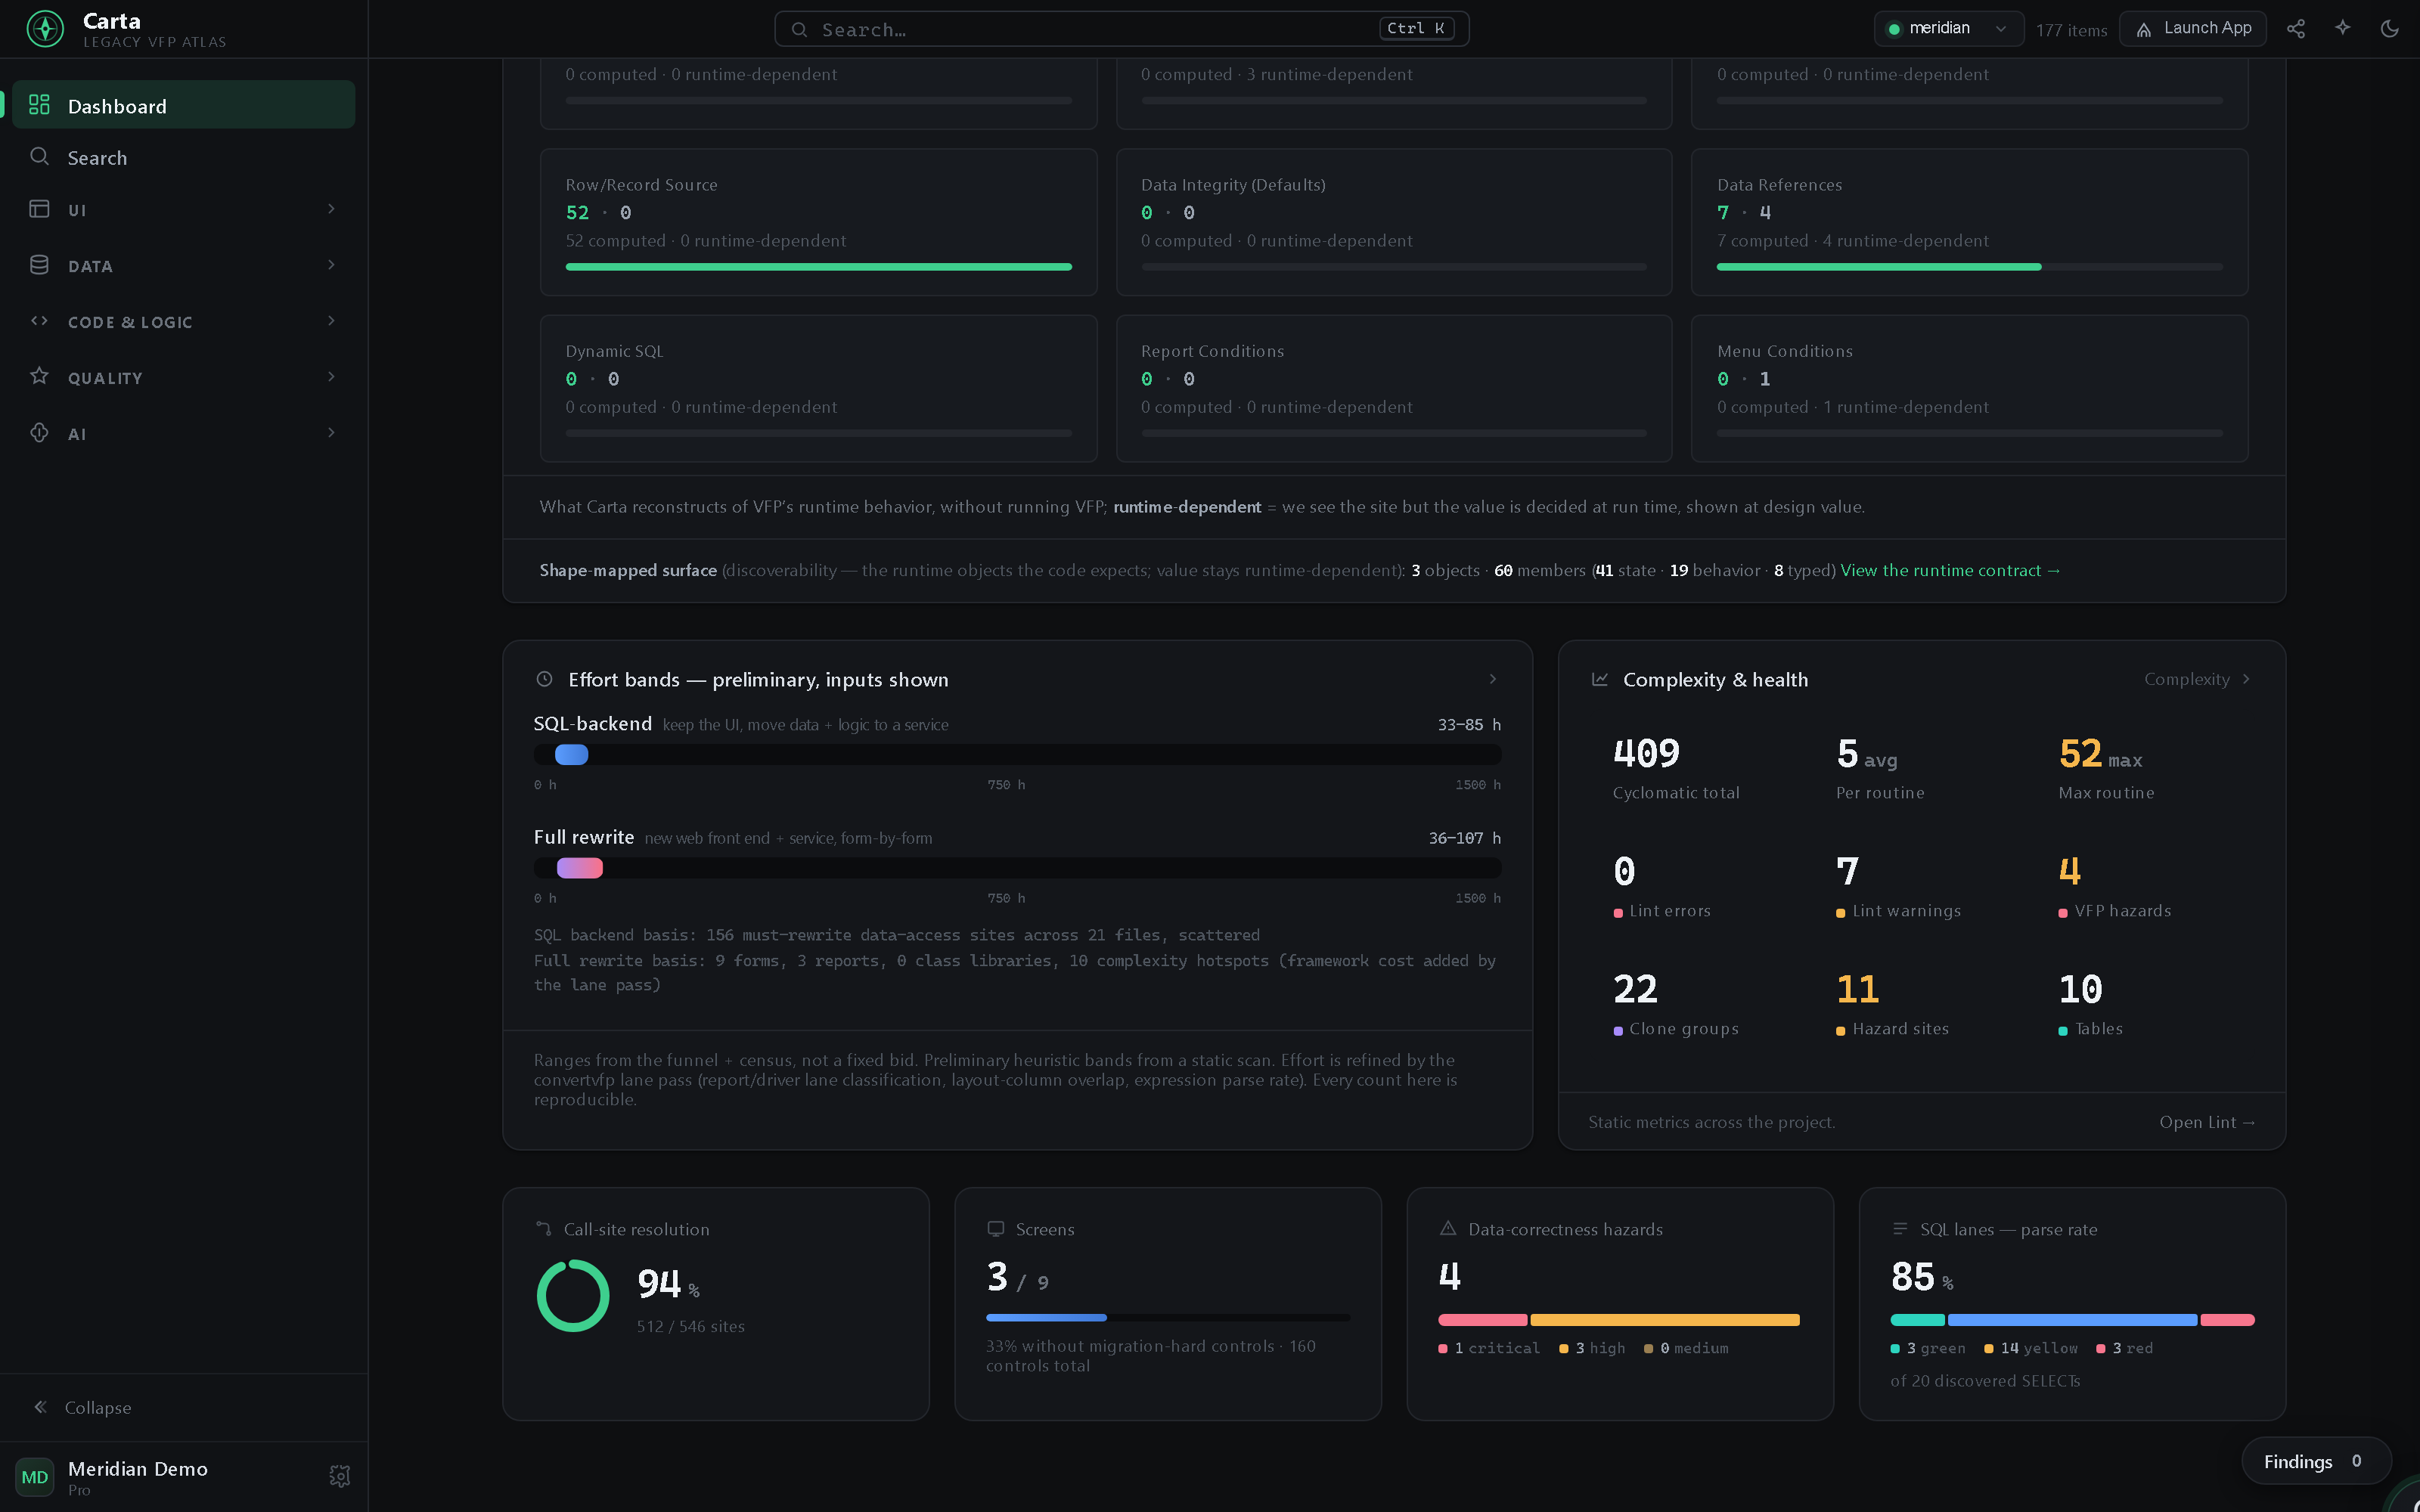
Task: Click the Menu Conditions card
Action: 1969,388
